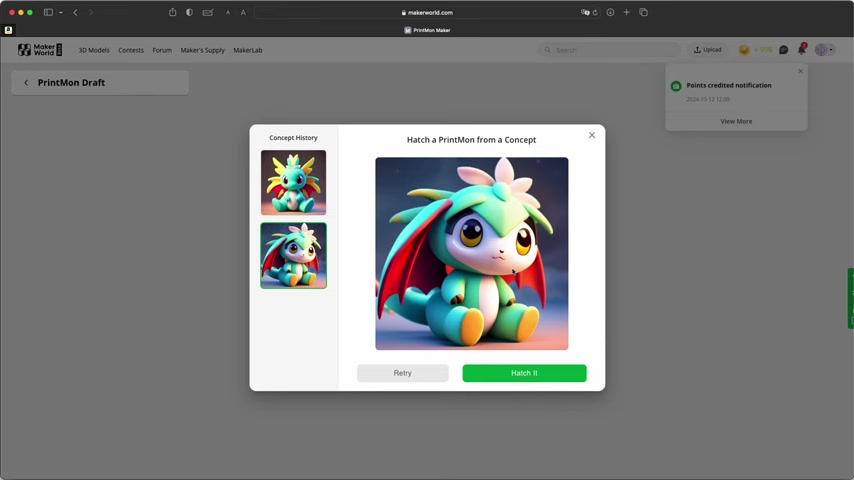
Task: Open the gold points coin icon
Action: click(x=744, y=50)
